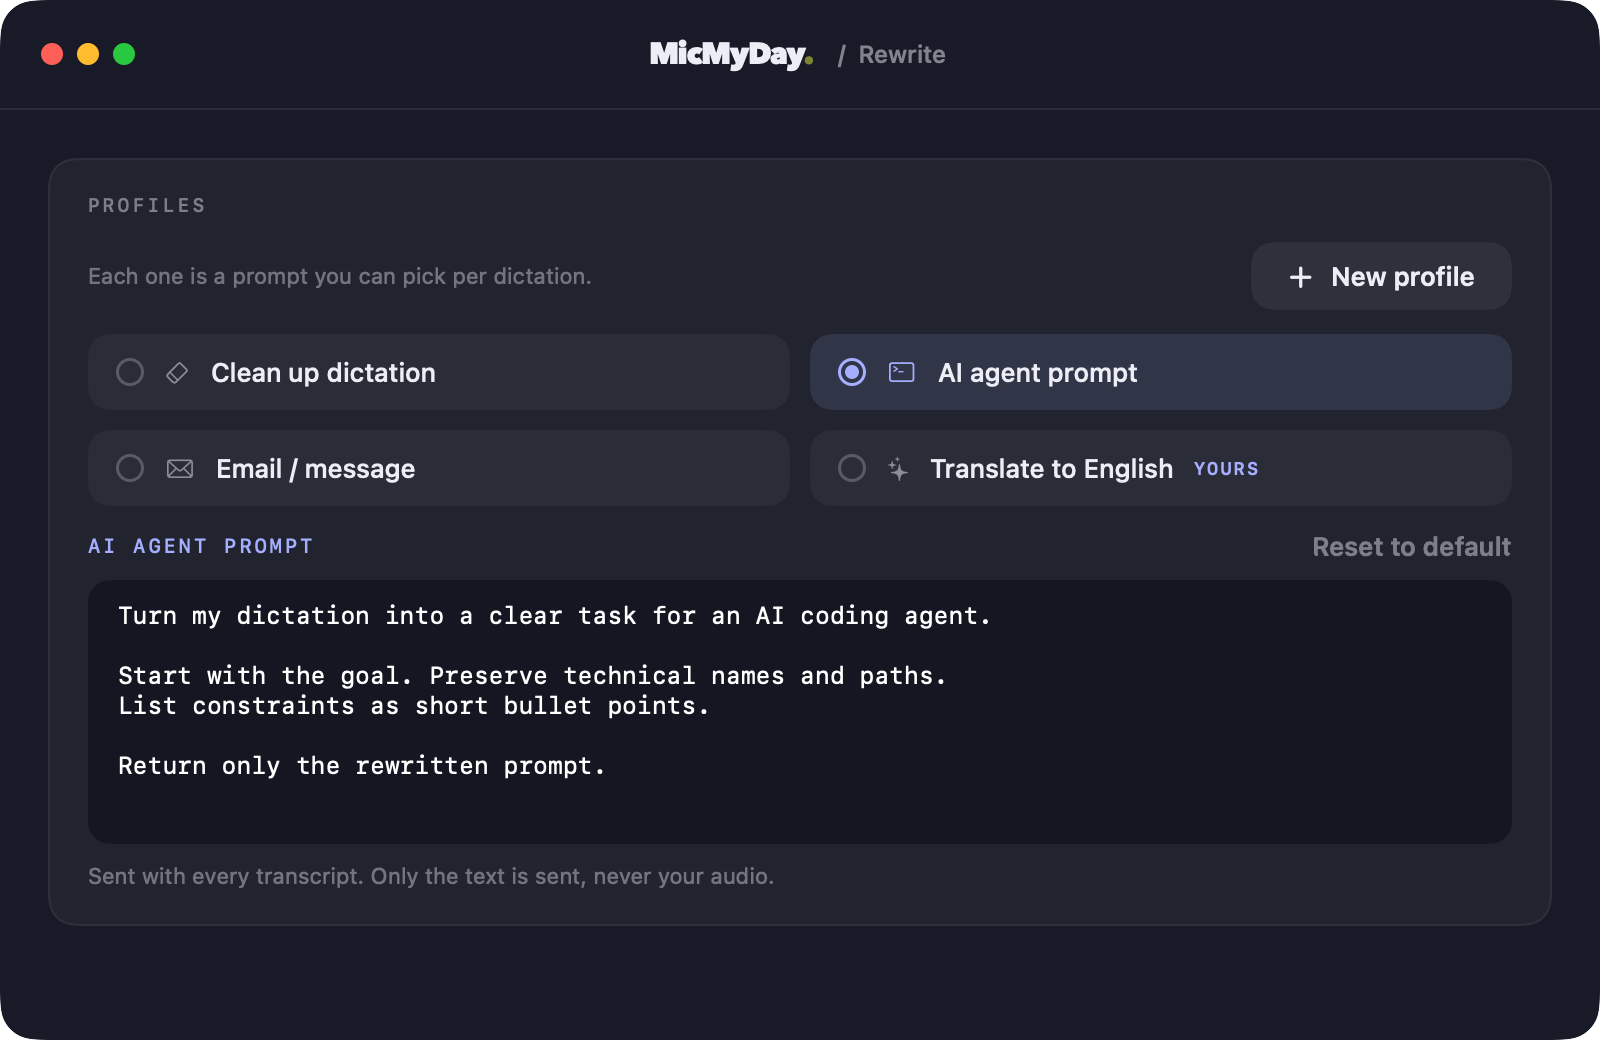Choose the Email / message radio button
The image size is (1600, 1040).
[130, 468]
